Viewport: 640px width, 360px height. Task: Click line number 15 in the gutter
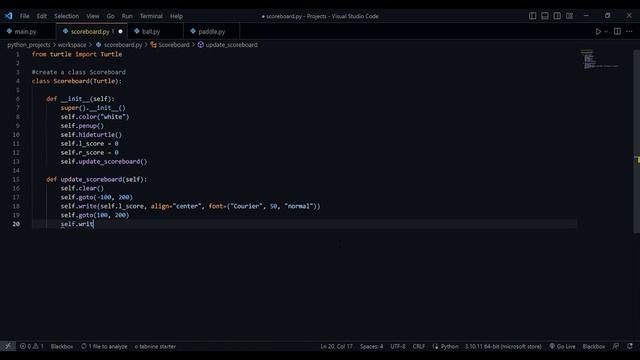pos(16,179)
